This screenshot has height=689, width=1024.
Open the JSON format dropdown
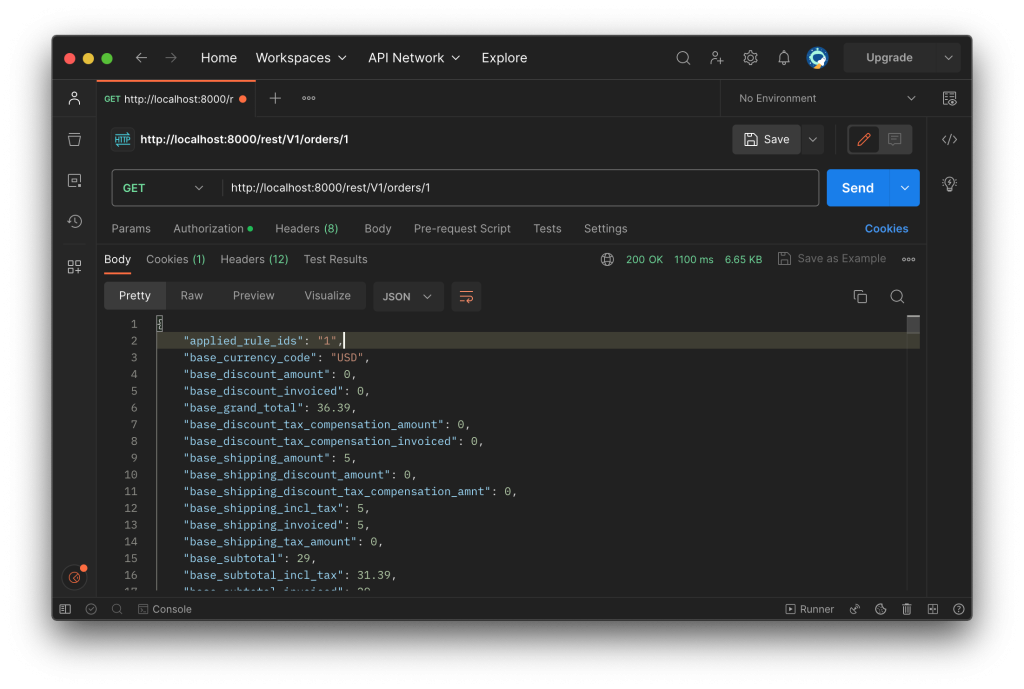(407, 296)
